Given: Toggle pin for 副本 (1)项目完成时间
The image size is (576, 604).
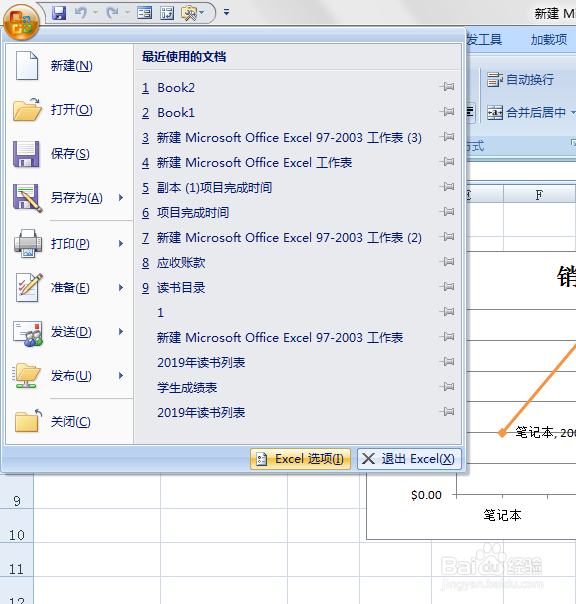Looking at the screenshot, I should click(x=447, y=186).
